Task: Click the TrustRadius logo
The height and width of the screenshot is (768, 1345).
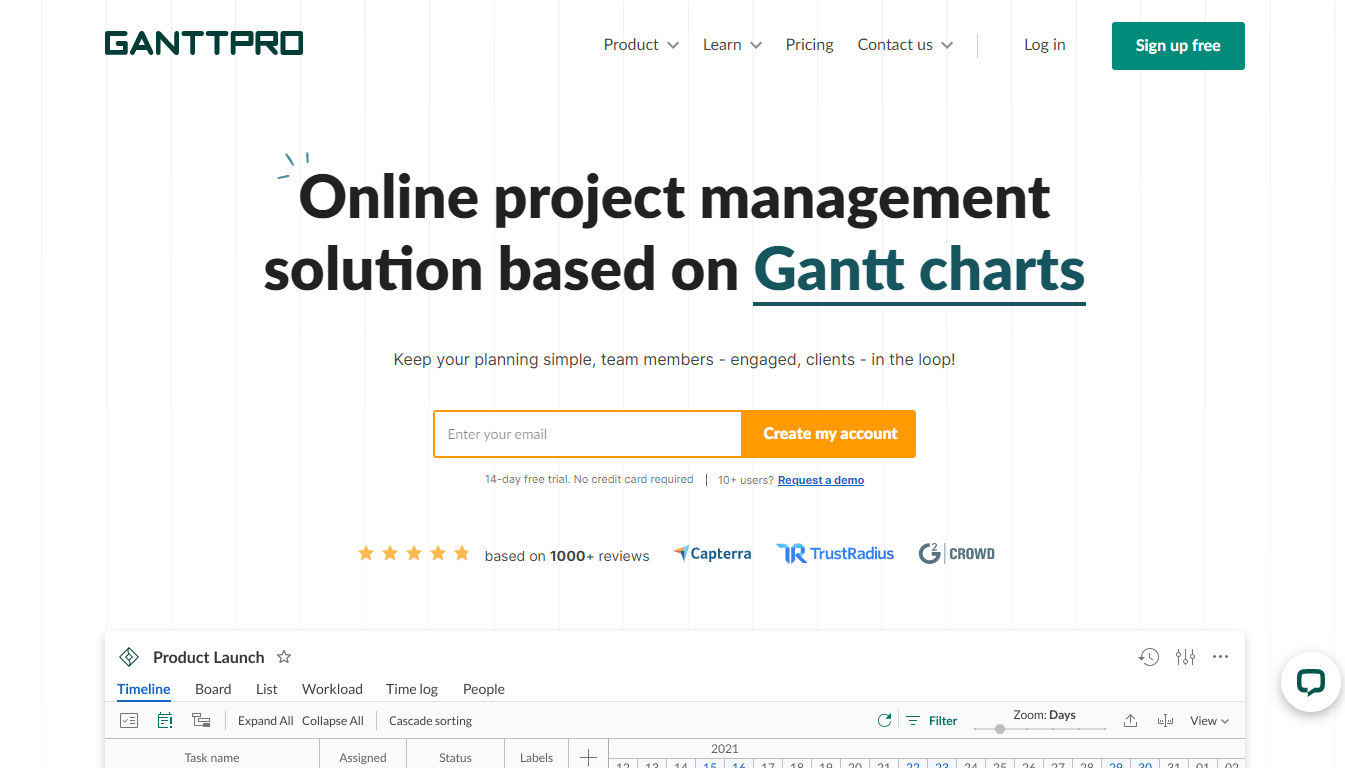Action: [835, 554]
